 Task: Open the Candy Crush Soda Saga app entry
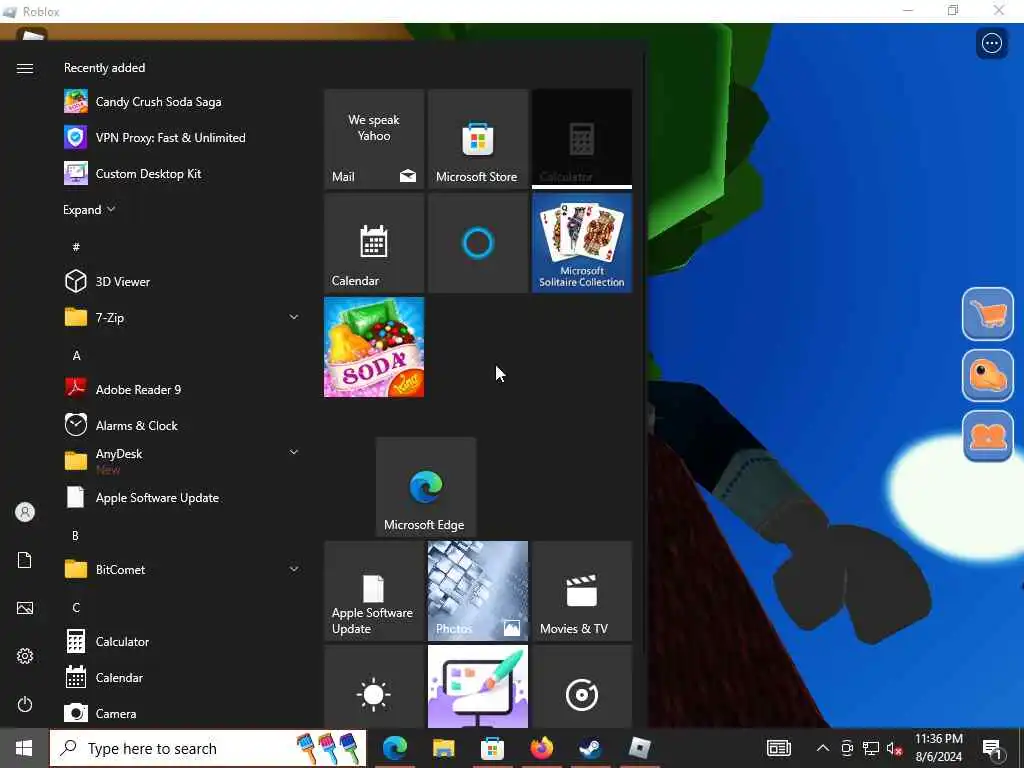[182, 102]
